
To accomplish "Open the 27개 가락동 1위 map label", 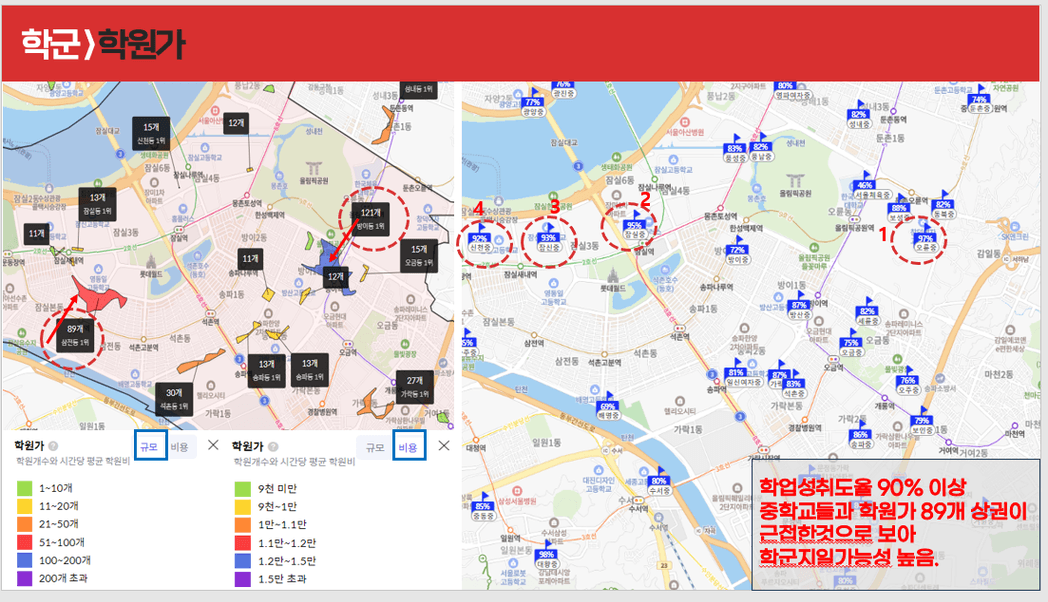I will pyautogui.click(x=414, y=387).
